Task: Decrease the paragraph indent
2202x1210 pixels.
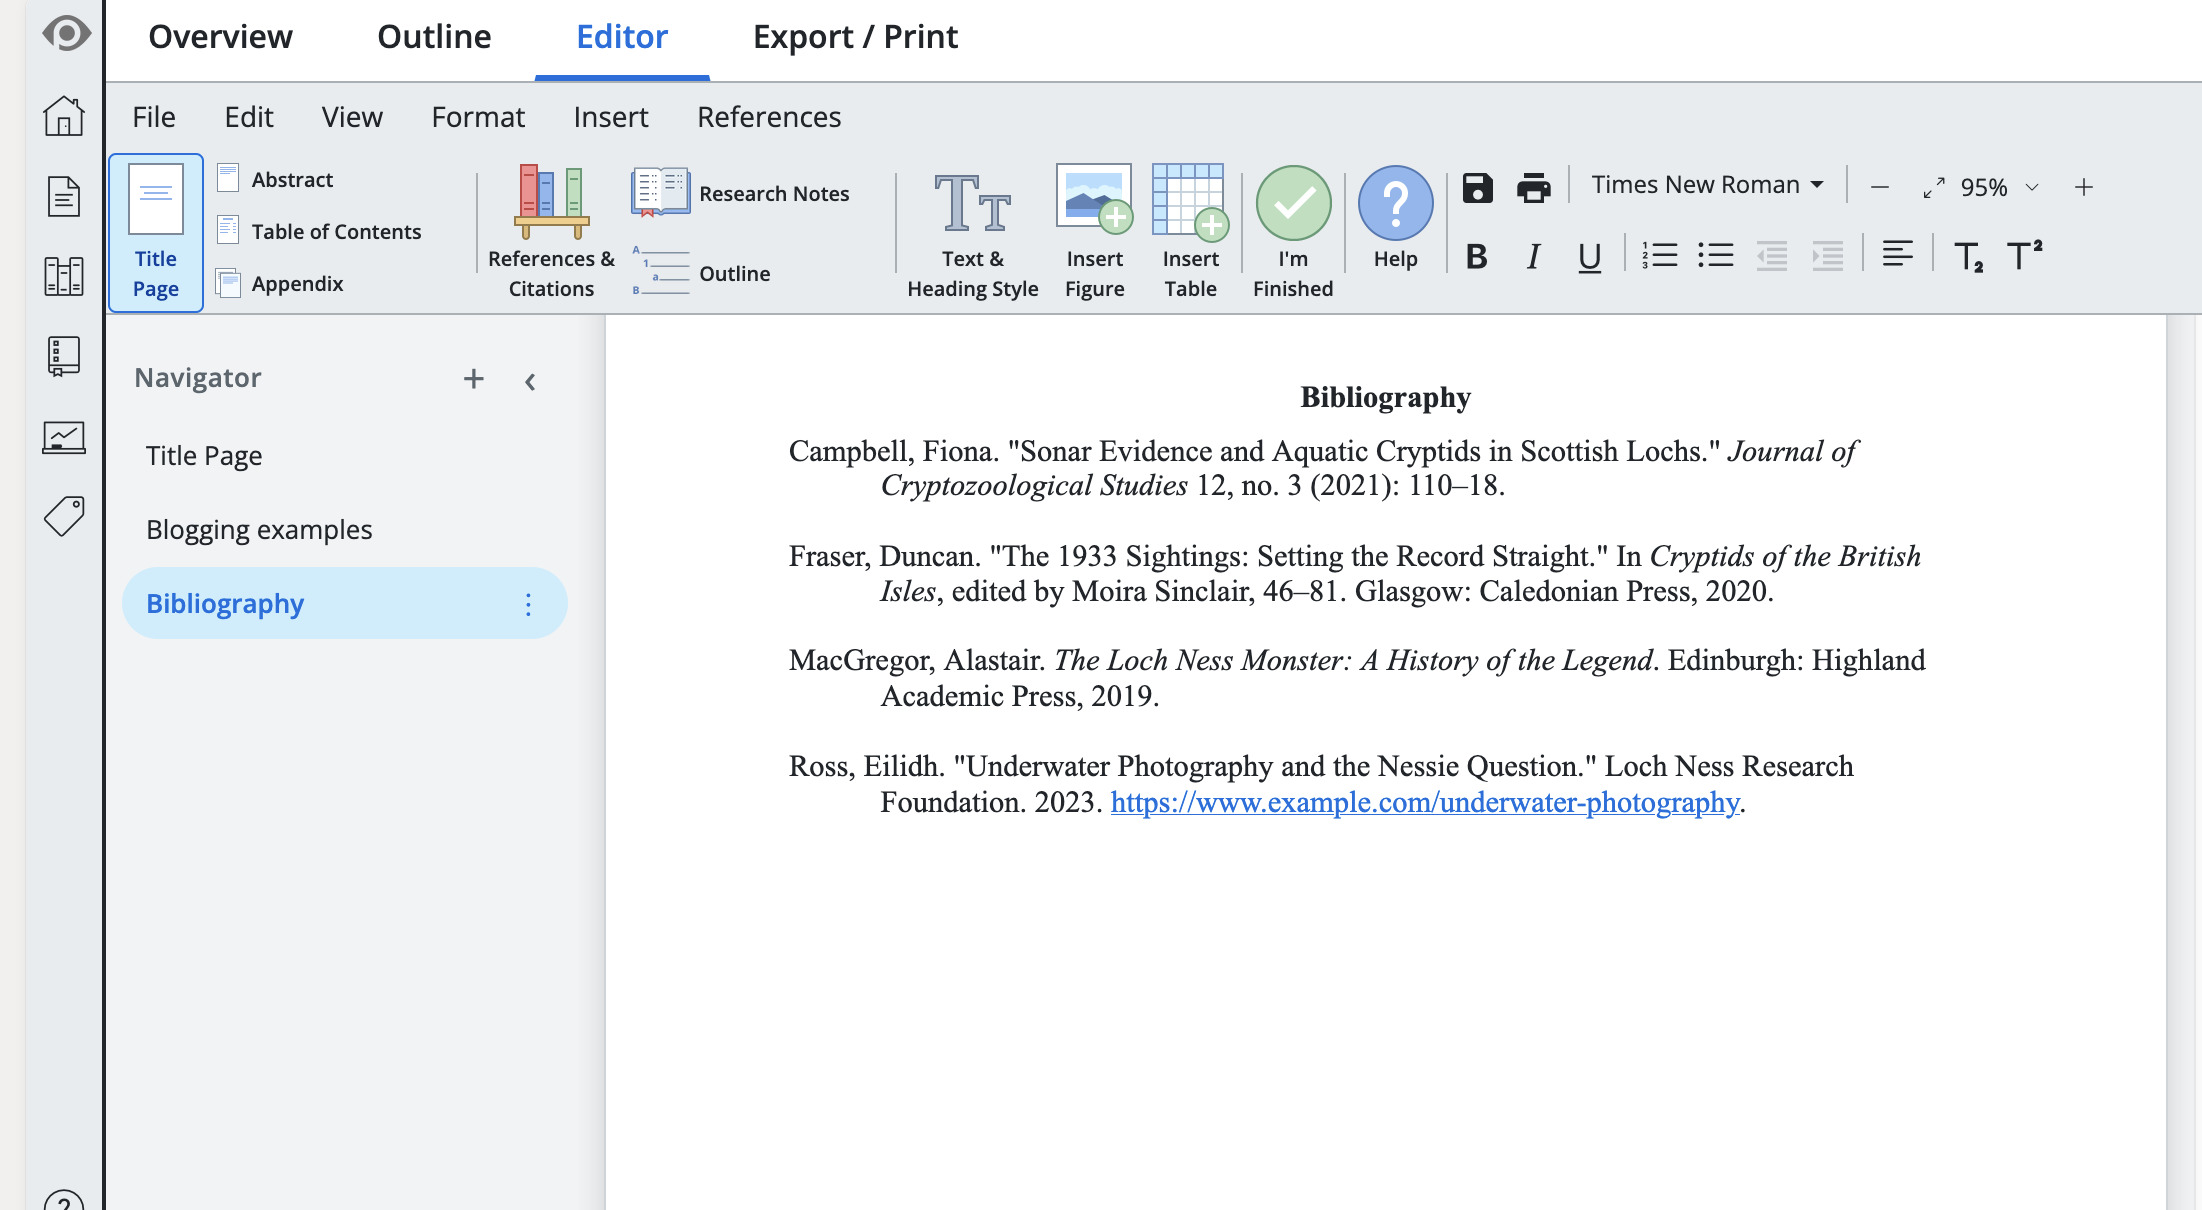Action: pyautogui.click(x=1771, y=256)
